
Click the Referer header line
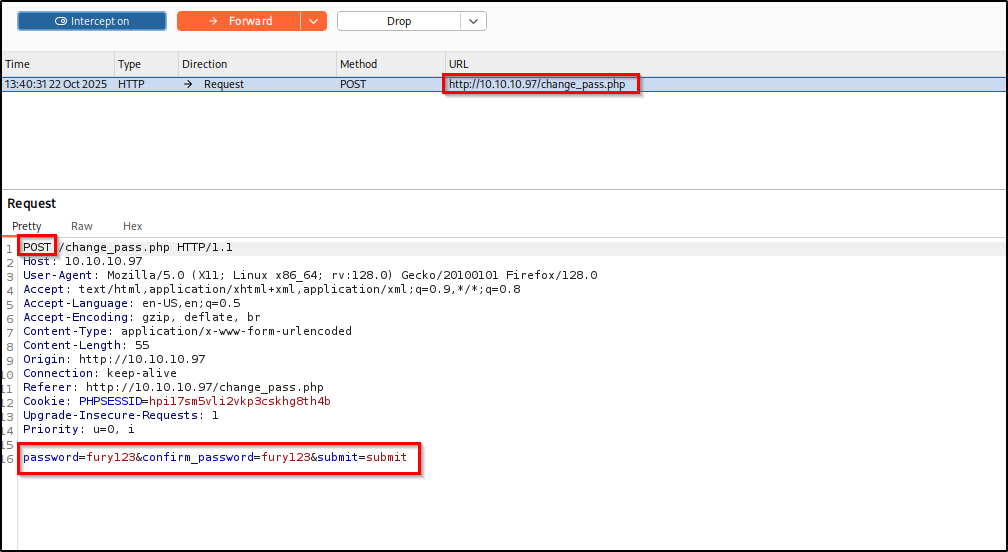(174, 387)
